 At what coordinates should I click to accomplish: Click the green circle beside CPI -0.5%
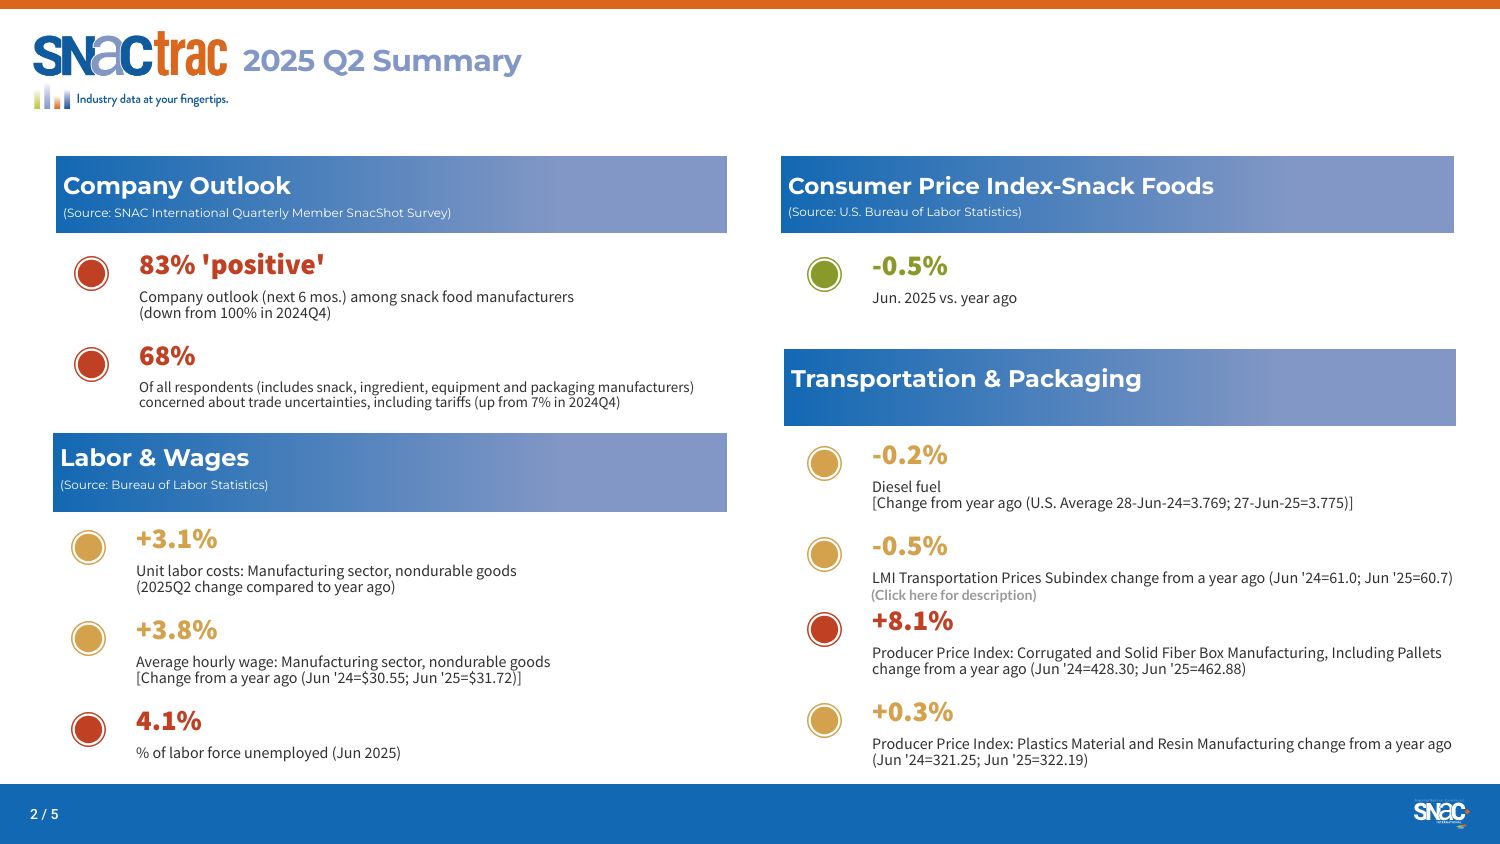click(824, 274)
